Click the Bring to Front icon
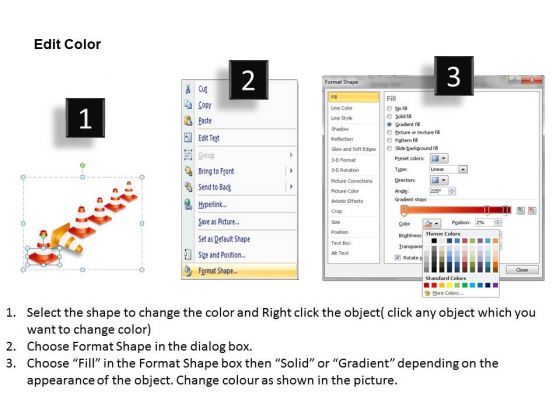560x420 pixels. click(188, 171)
